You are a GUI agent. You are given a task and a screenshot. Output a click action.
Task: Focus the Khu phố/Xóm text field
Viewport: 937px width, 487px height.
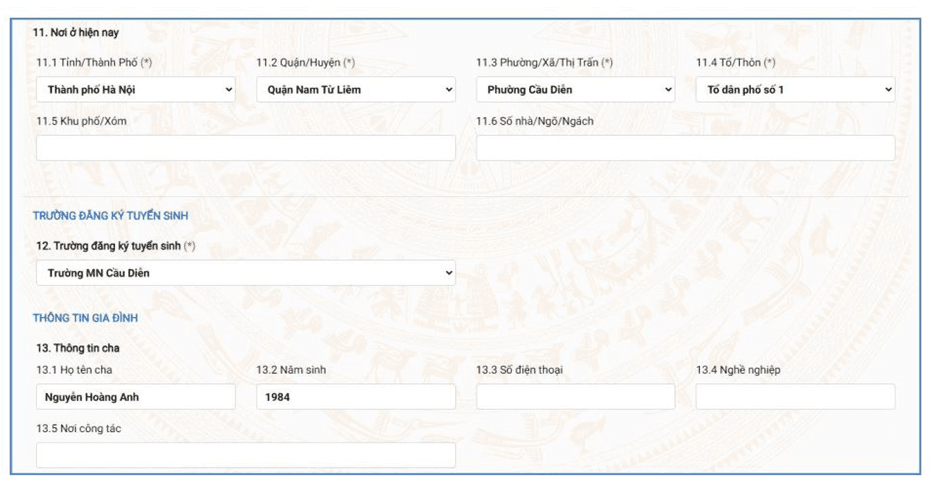(246, 148)
